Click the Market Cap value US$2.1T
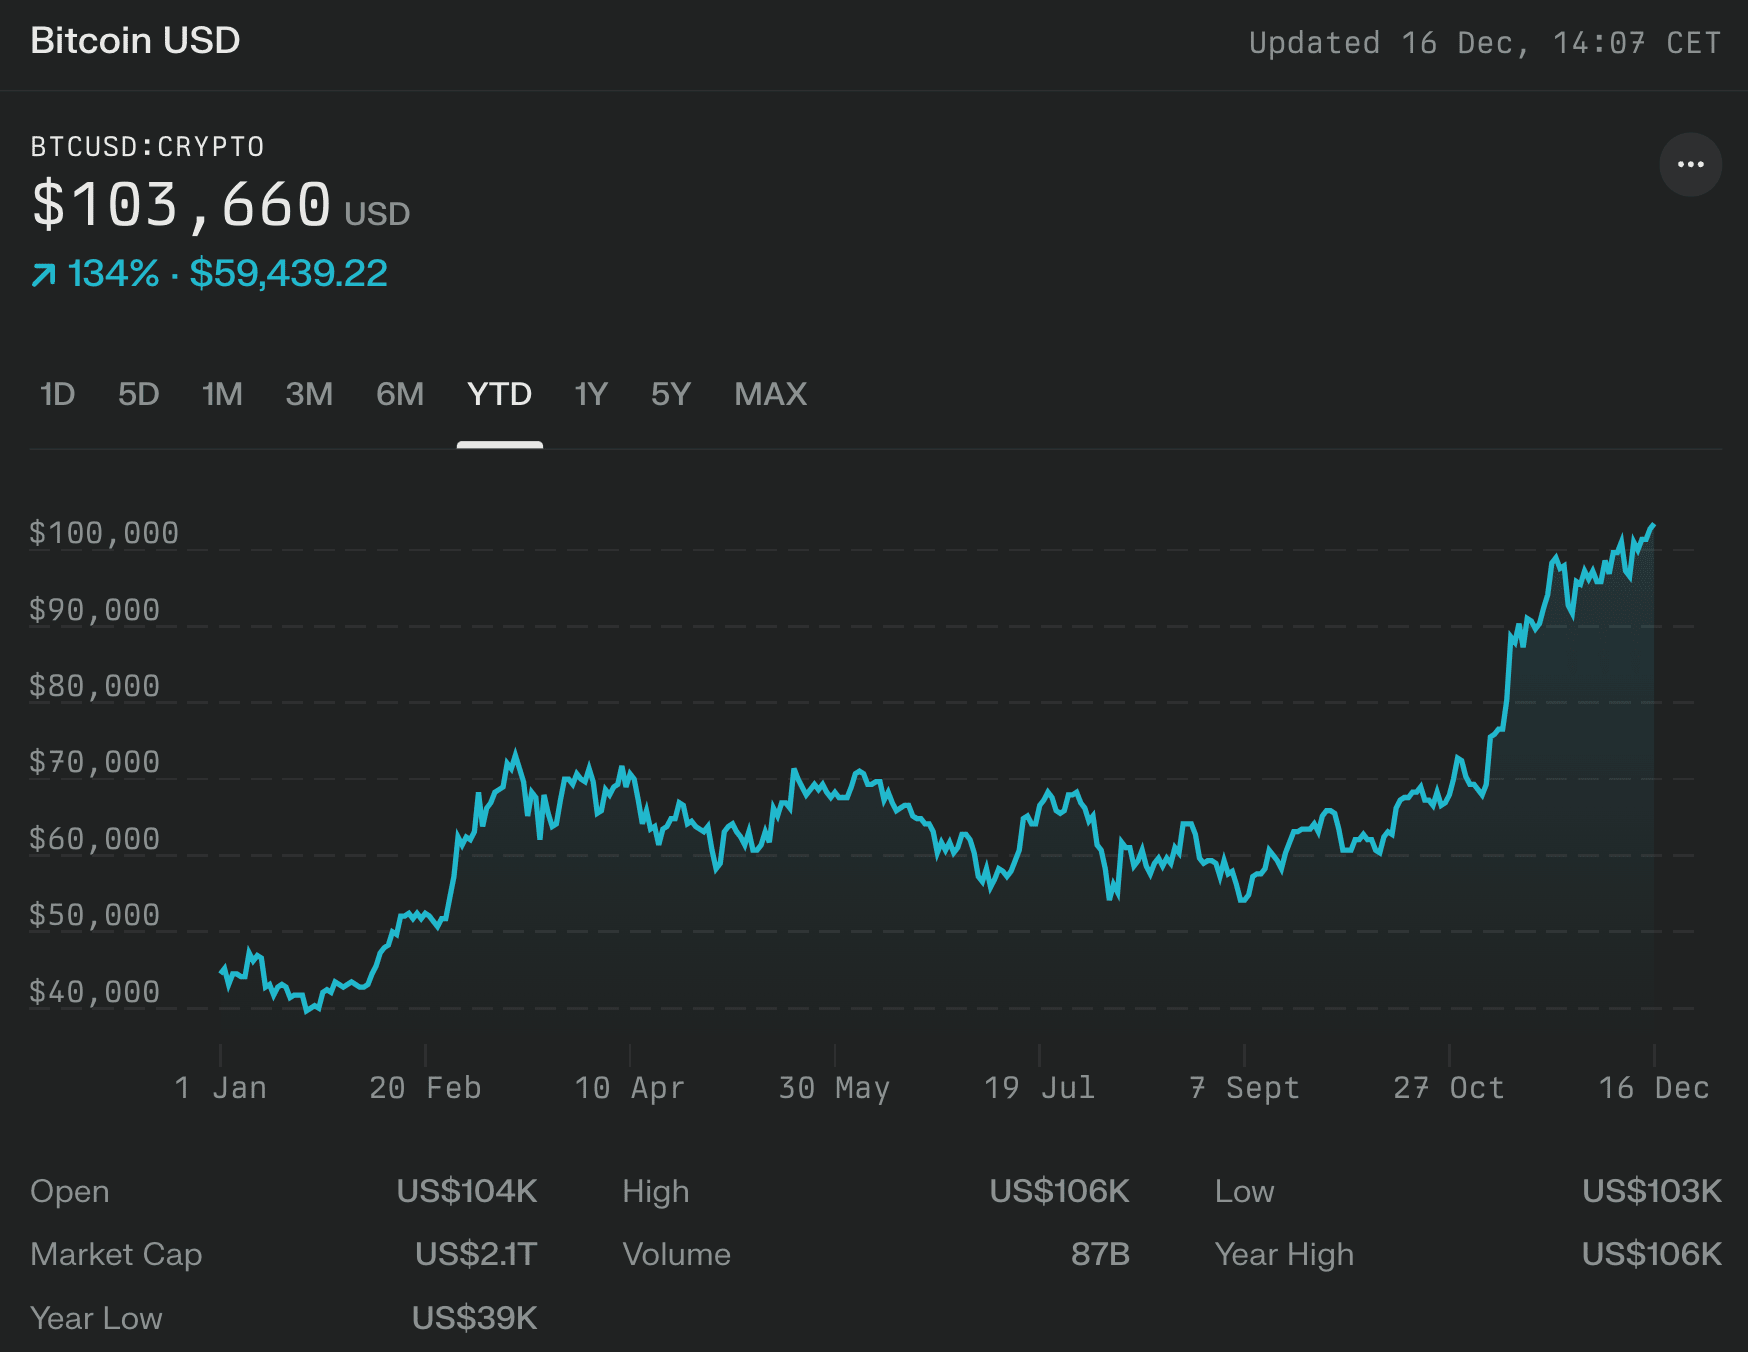The height and width of the screenshot is (1352, 1748). [x=476, y=1254]
